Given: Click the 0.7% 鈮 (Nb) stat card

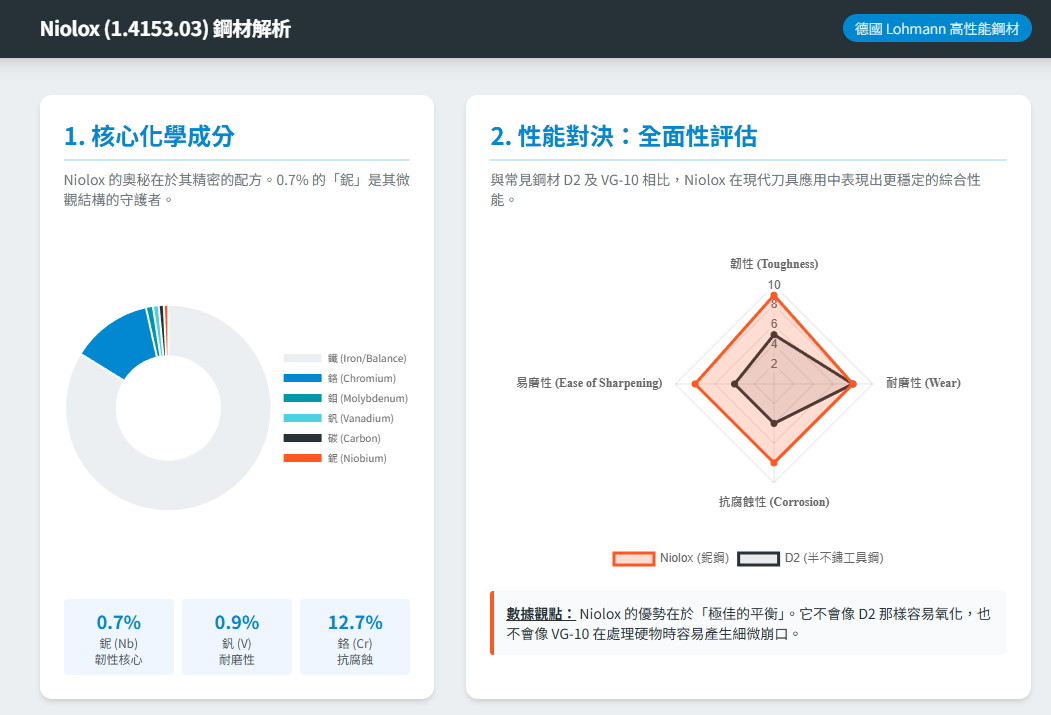Looking at the screenshot, I should pos(119,637).
